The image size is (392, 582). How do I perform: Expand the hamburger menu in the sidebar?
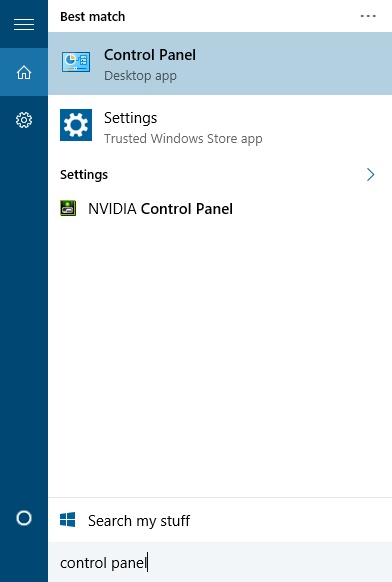[x=24, y=24]
